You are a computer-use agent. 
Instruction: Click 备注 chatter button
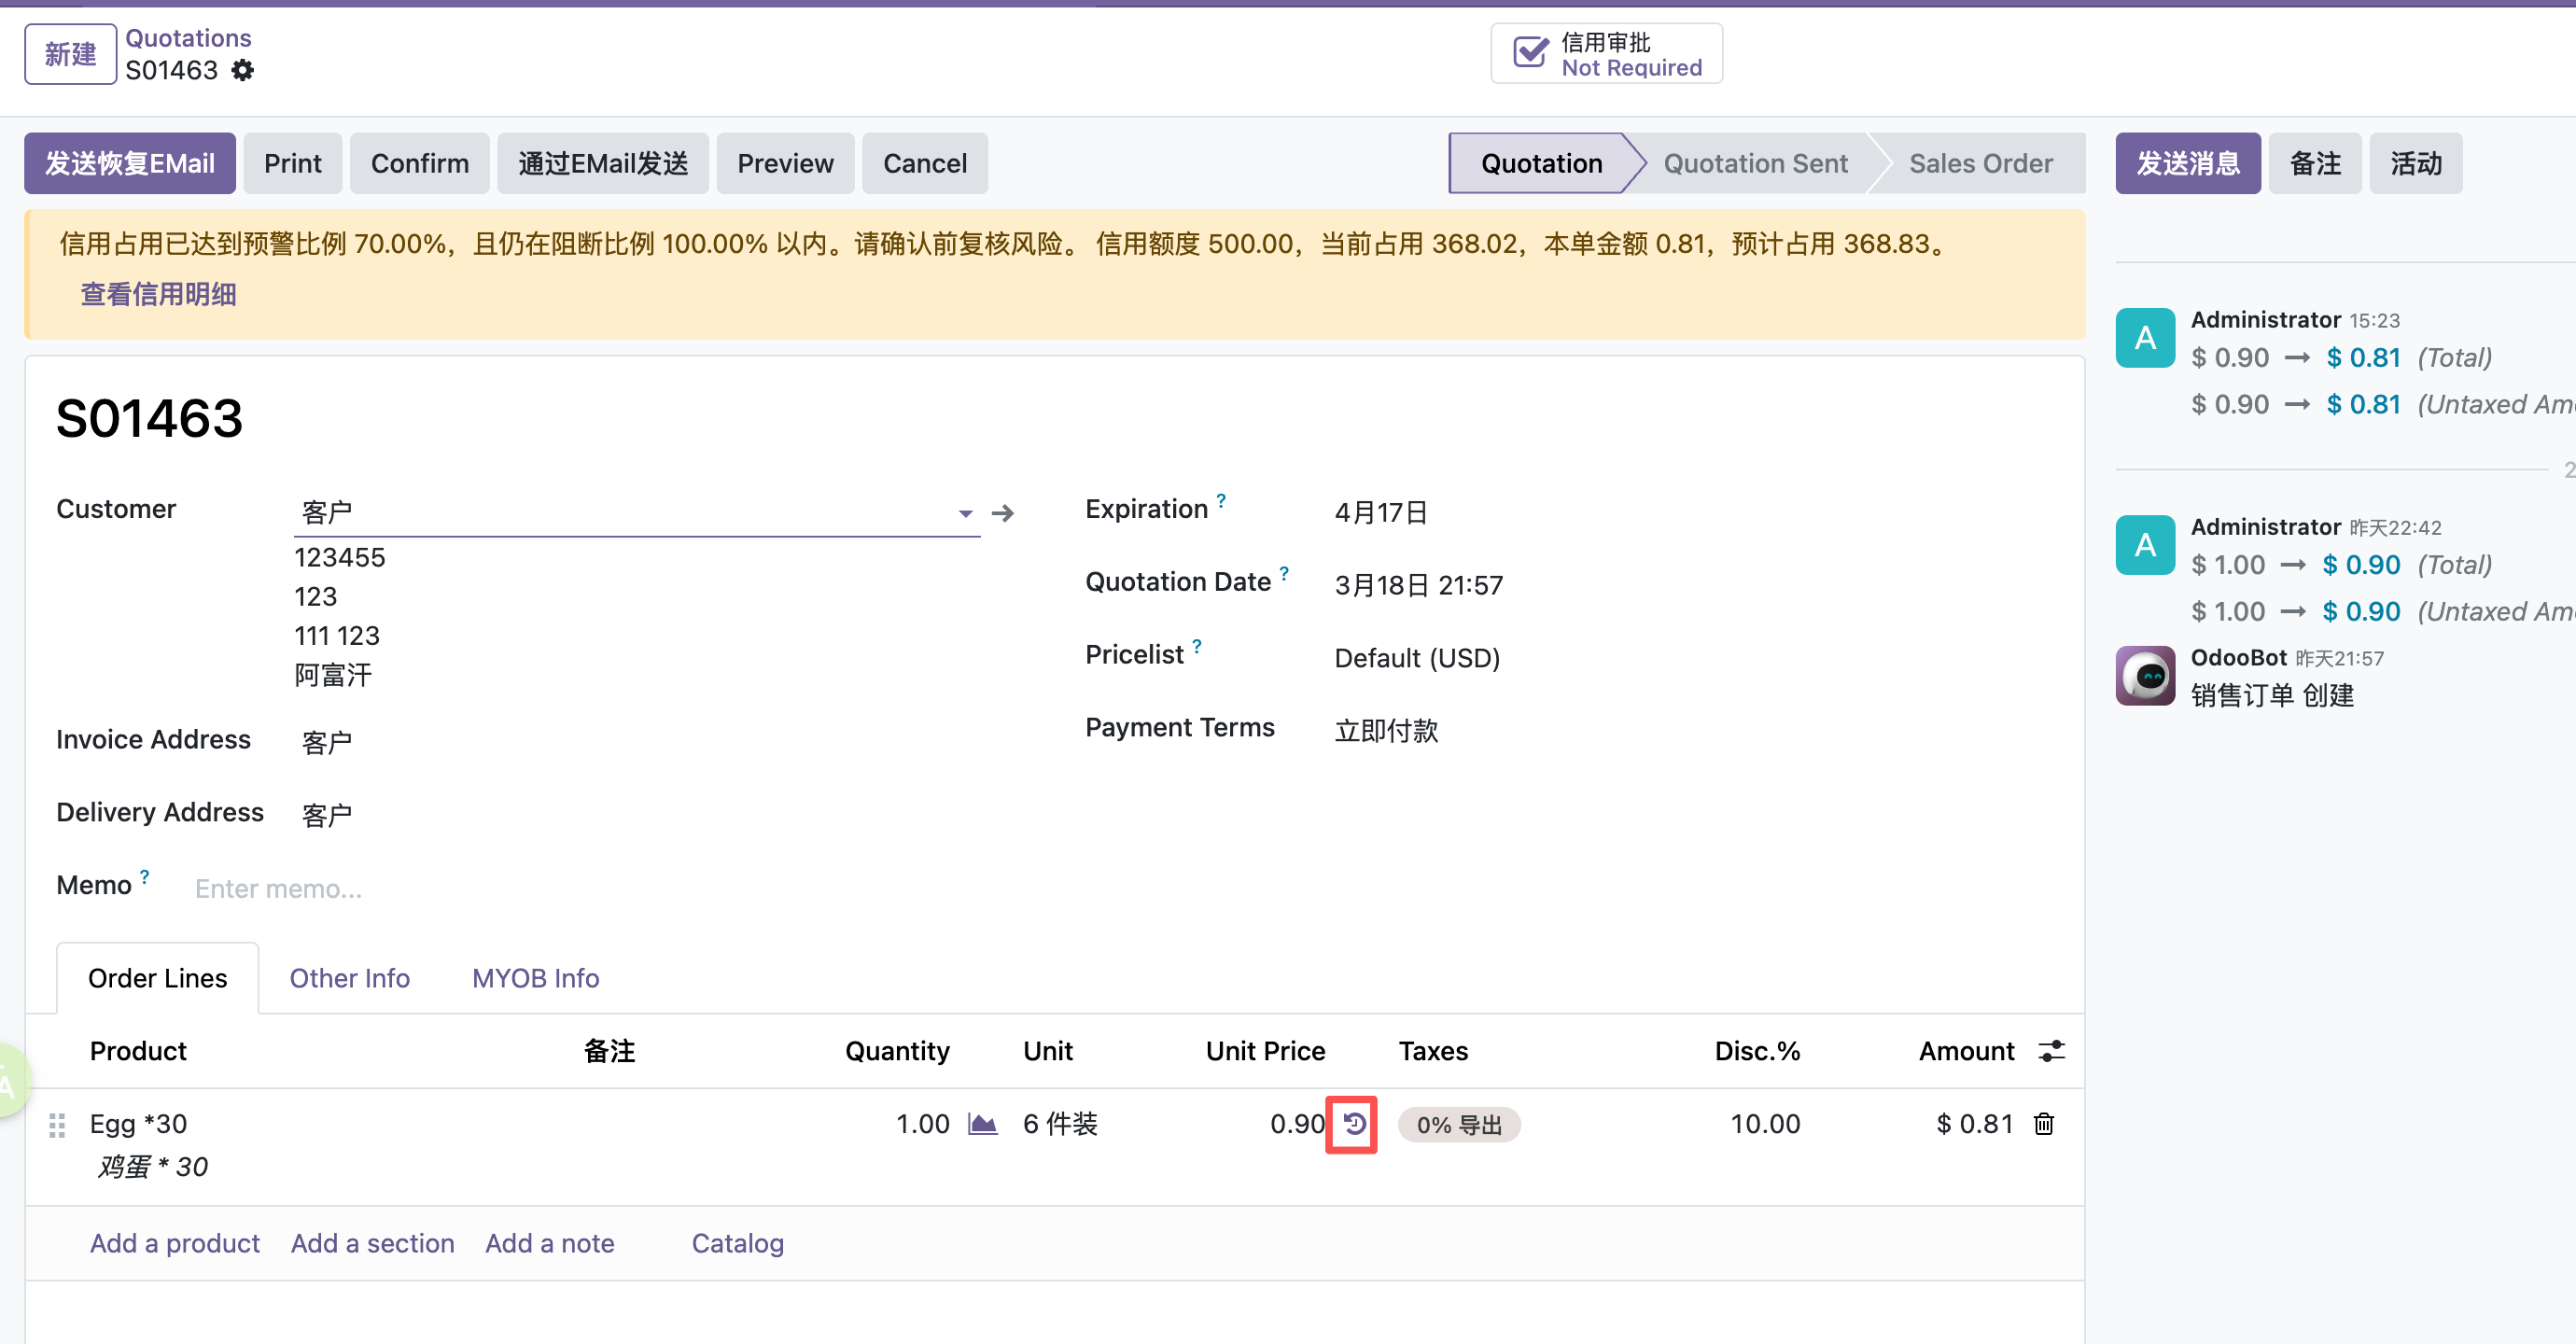(x=2315, y=163)
